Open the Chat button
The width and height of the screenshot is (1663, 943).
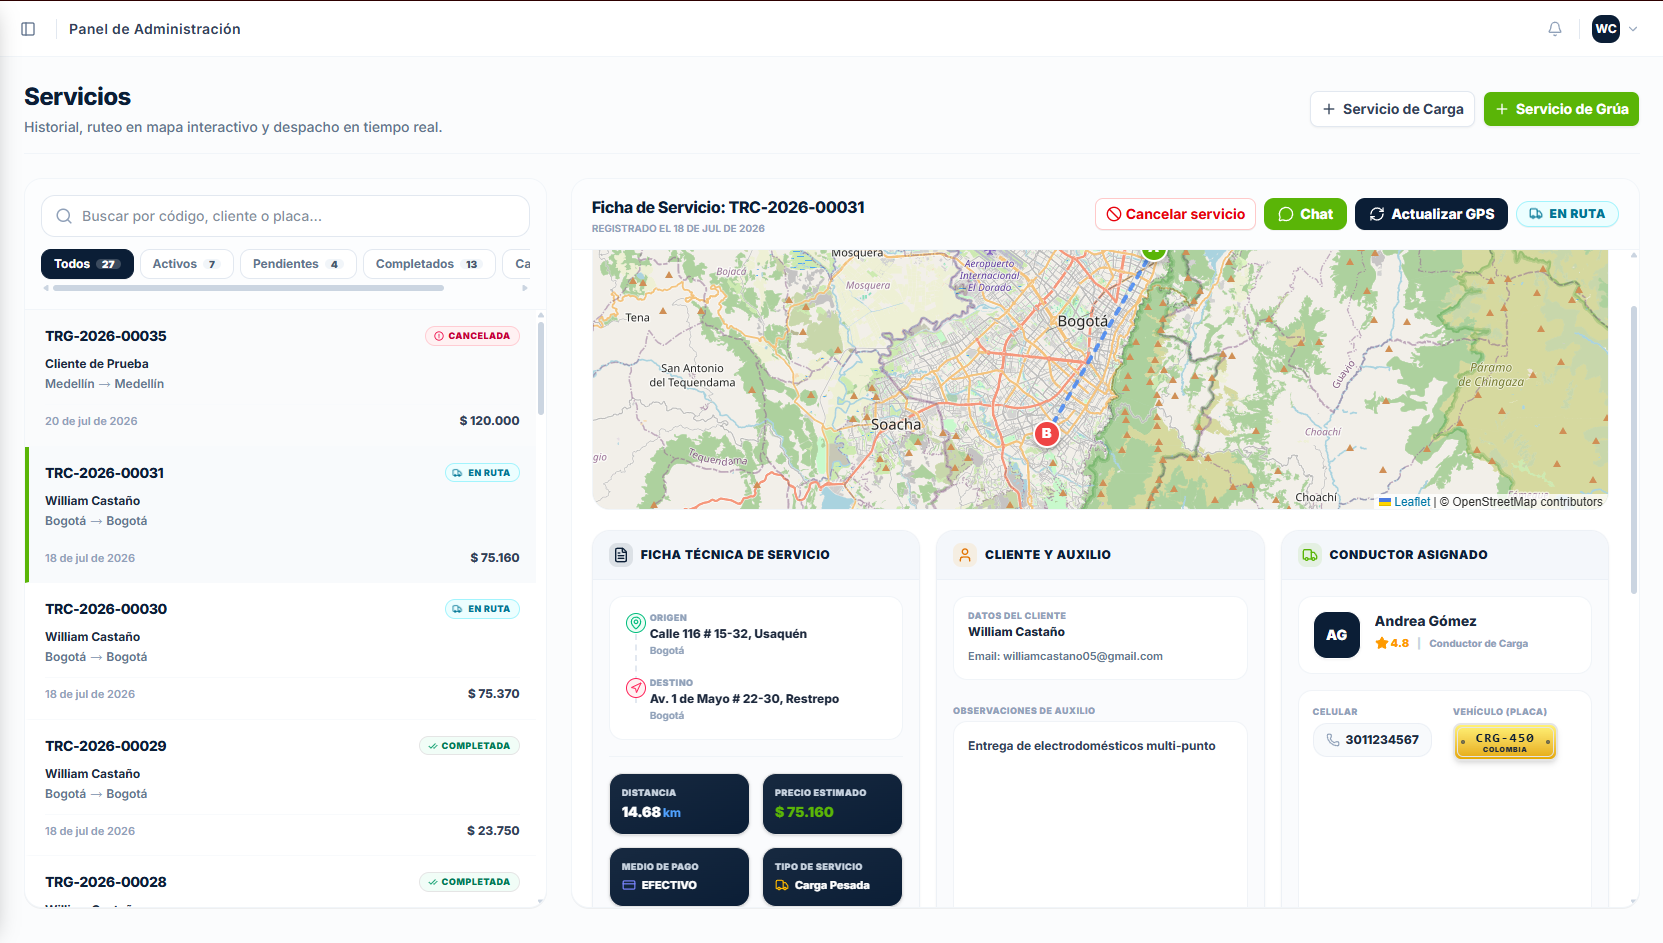click(x=1305, y=214)
